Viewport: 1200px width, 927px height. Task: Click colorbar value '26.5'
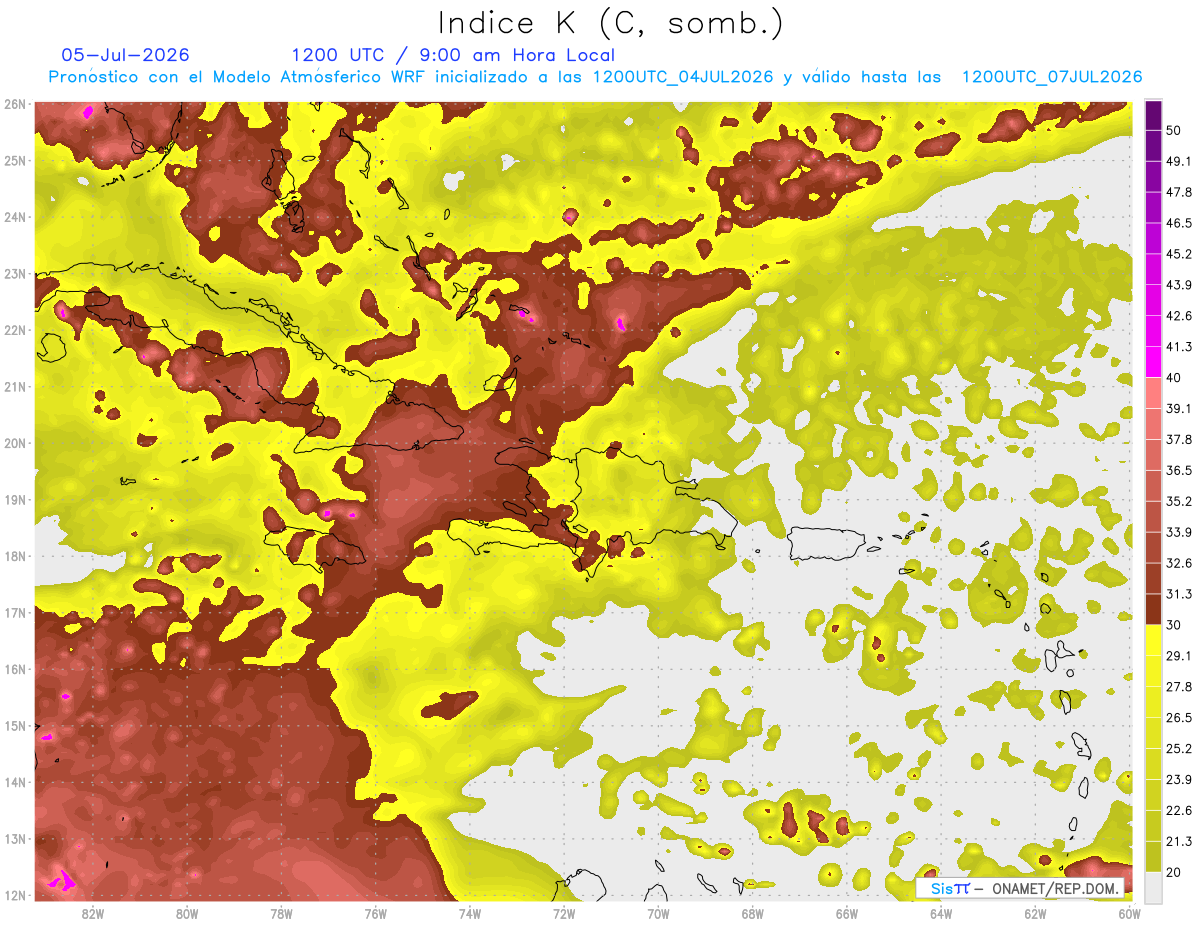pos(1179,717)
